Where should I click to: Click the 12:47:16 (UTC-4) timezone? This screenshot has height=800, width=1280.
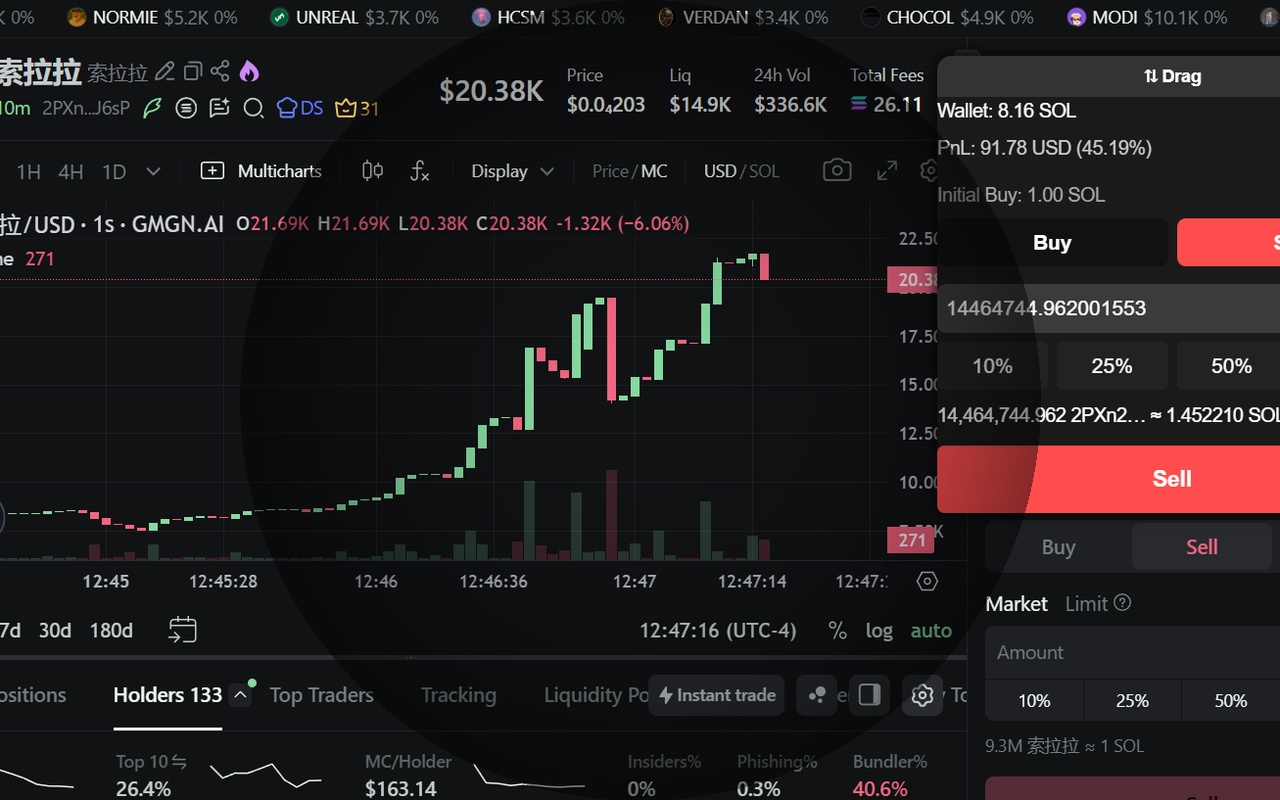(718, 630)
